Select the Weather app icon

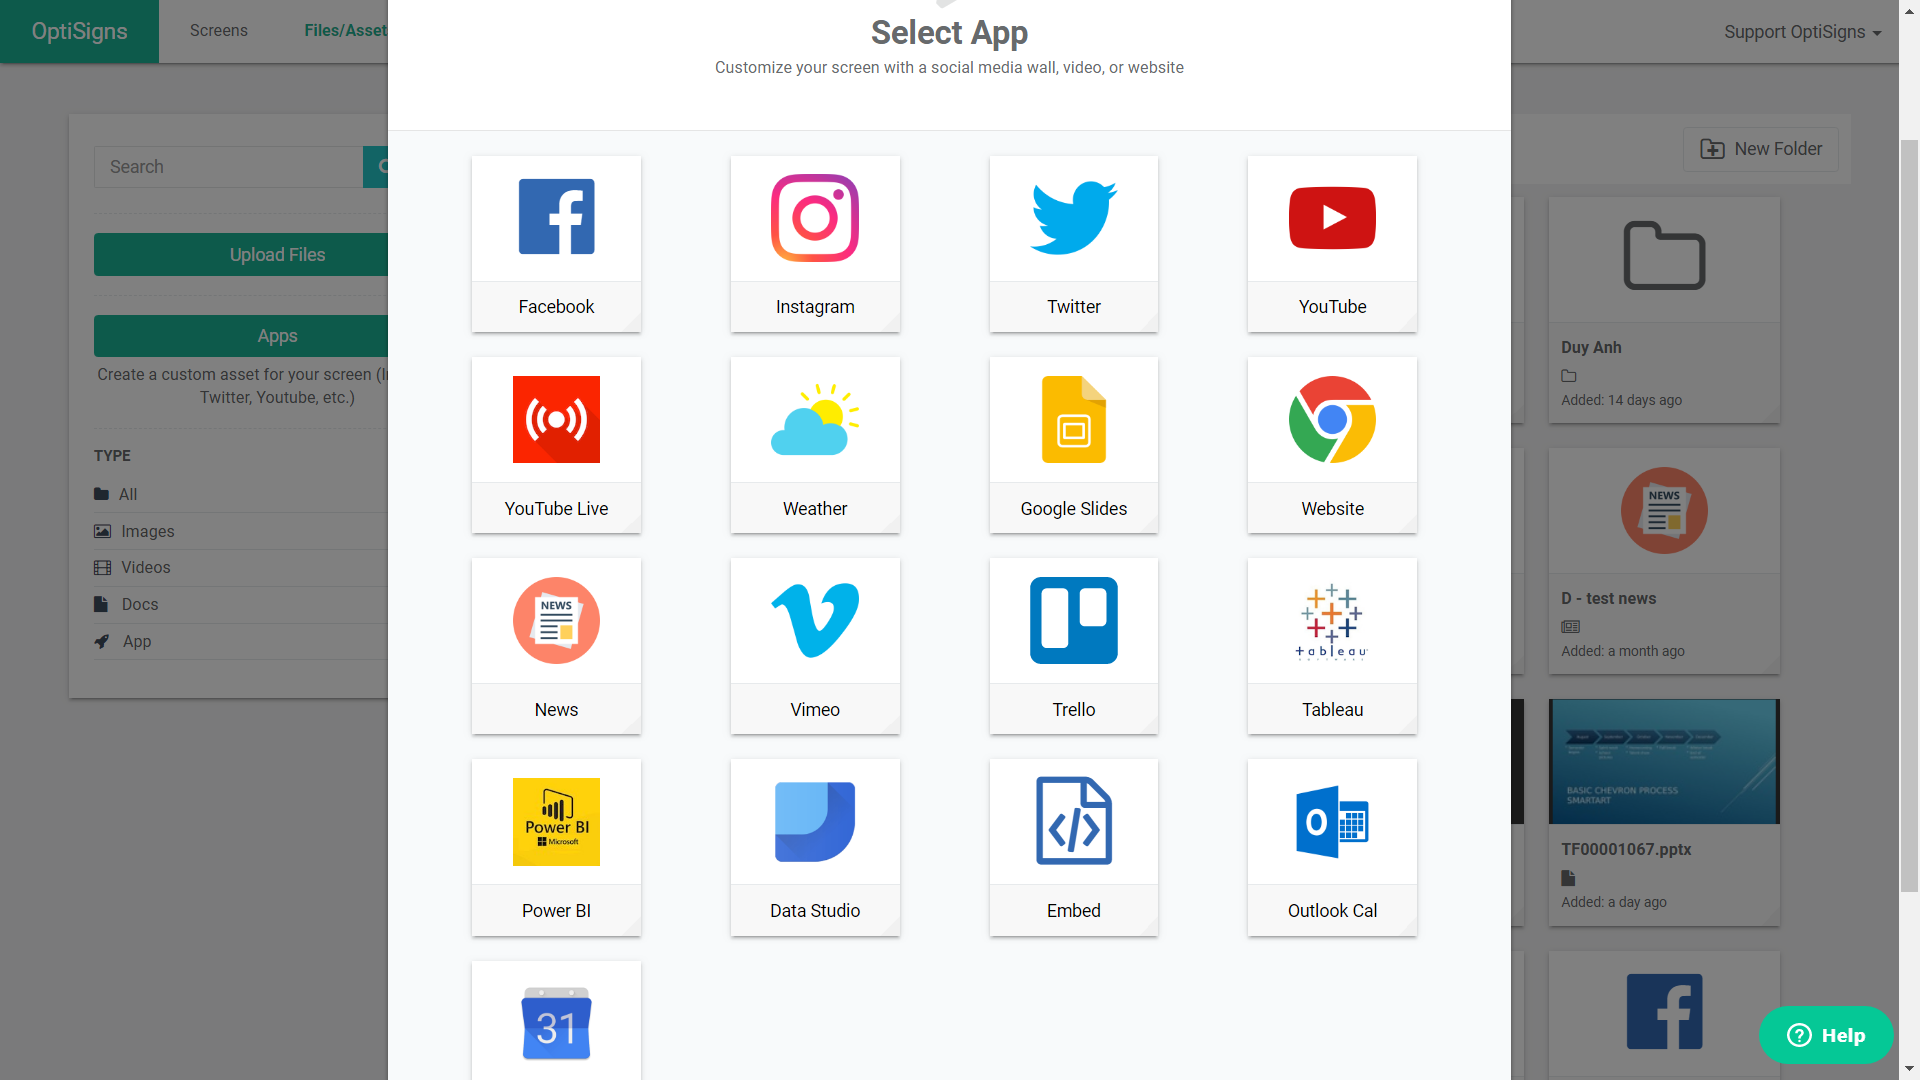click(x=815, y=419)
